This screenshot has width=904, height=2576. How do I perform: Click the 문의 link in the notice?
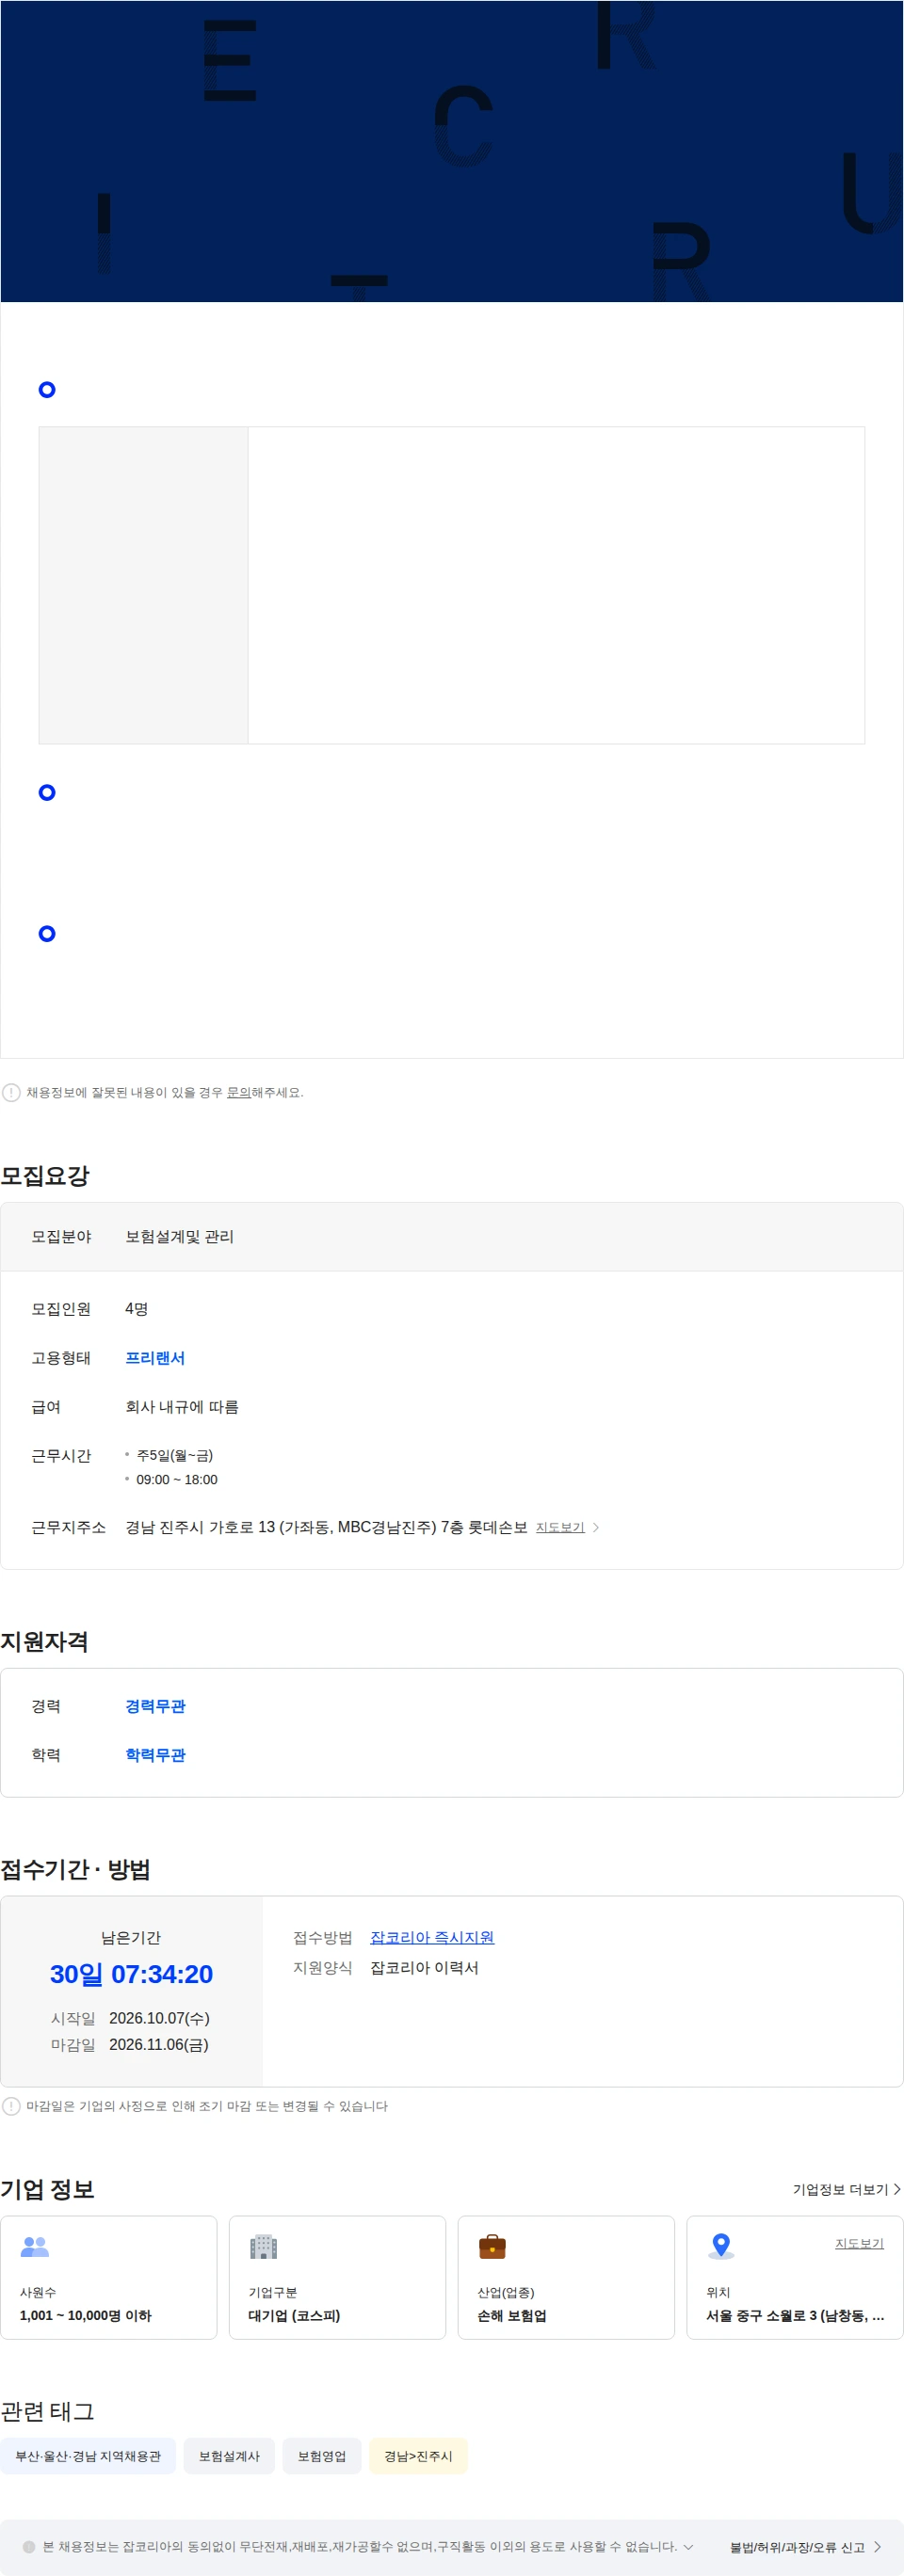238,1092
